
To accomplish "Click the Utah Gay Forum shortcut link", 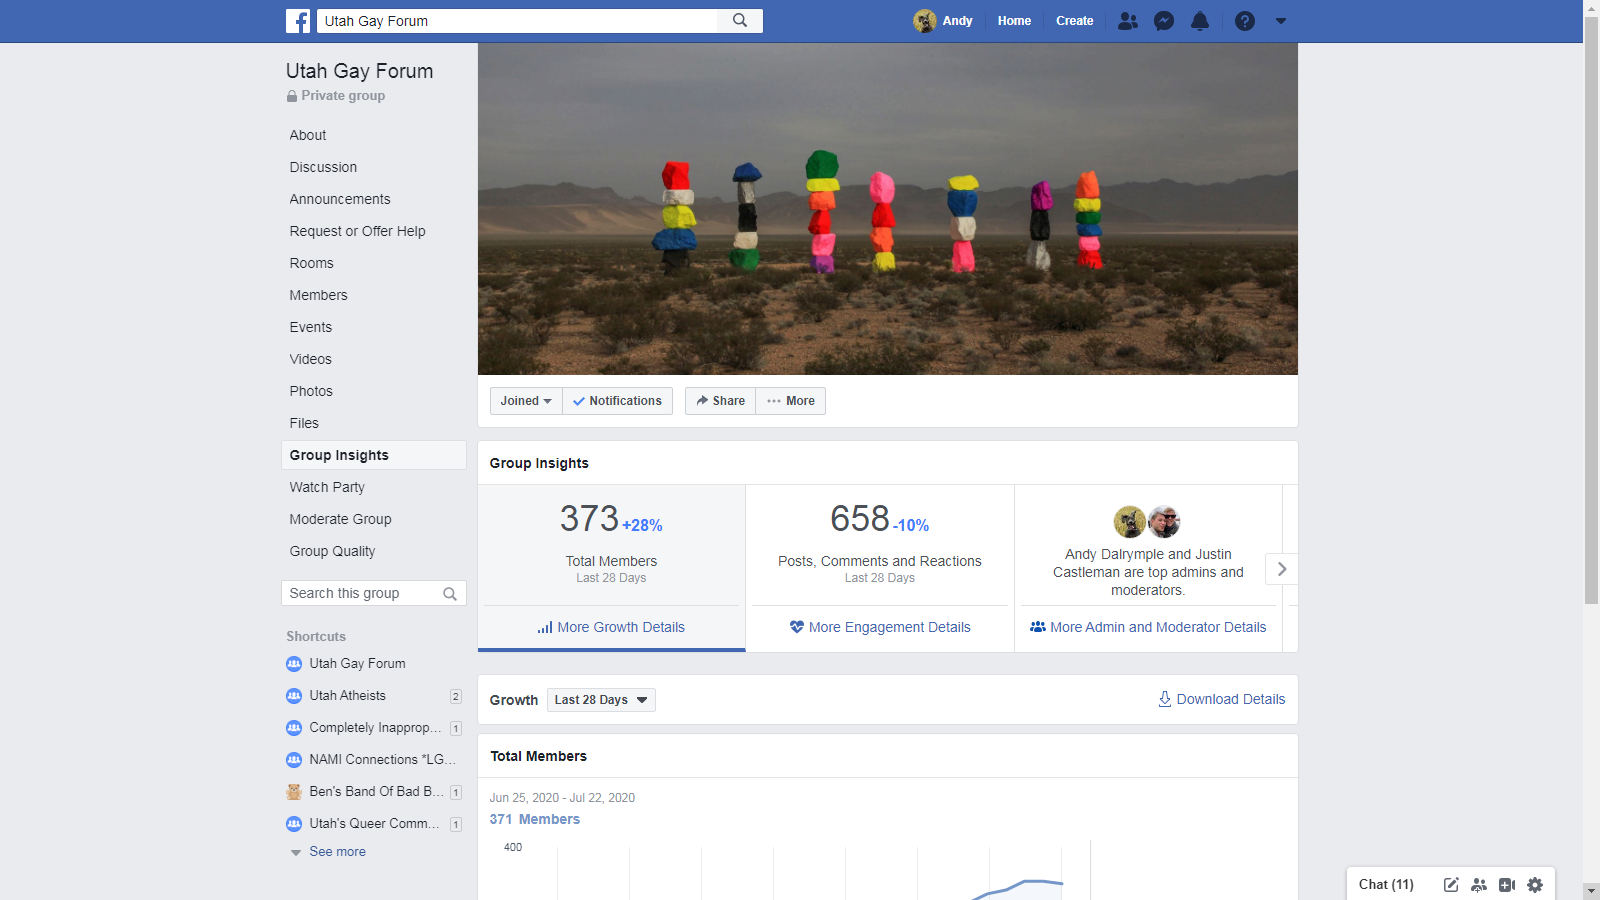I will [x=357, y=664].
